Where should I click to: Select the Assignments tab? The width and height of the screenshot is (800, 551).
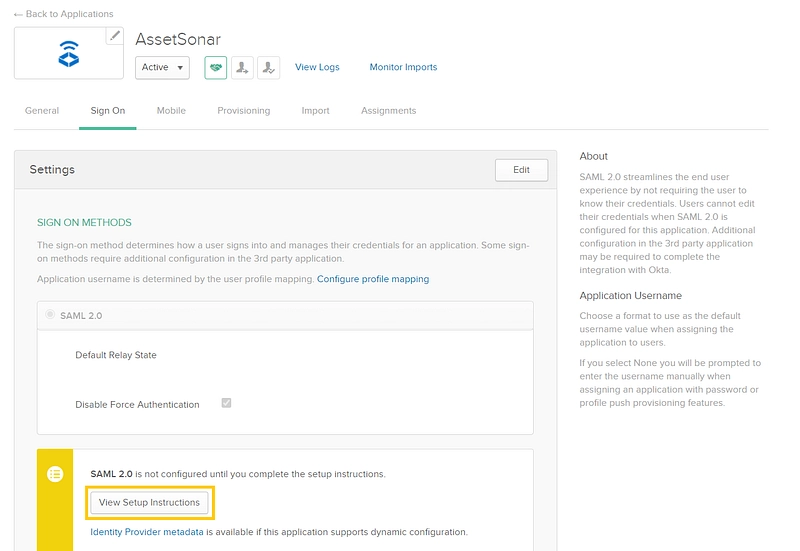[388, 111]
